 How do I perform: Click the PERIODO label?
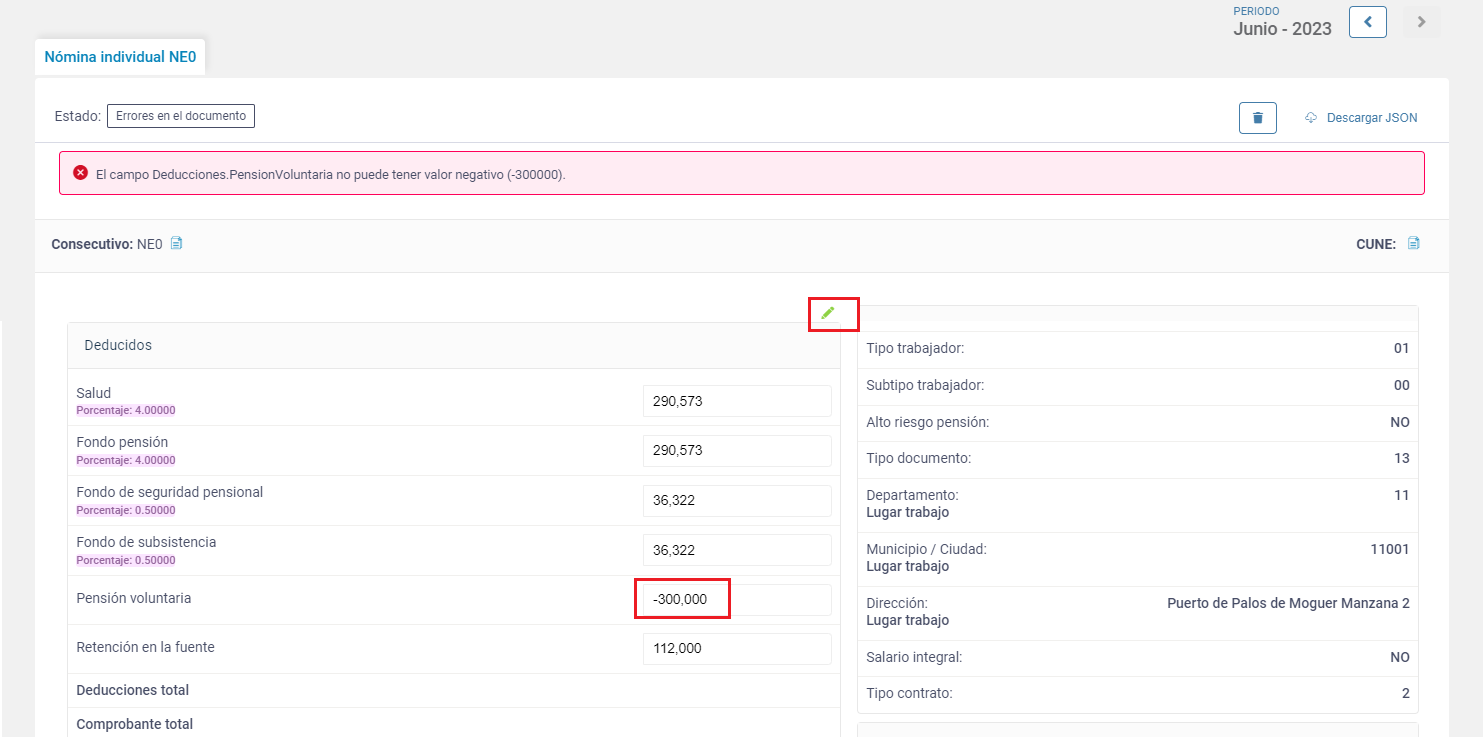coord(1256,11)
